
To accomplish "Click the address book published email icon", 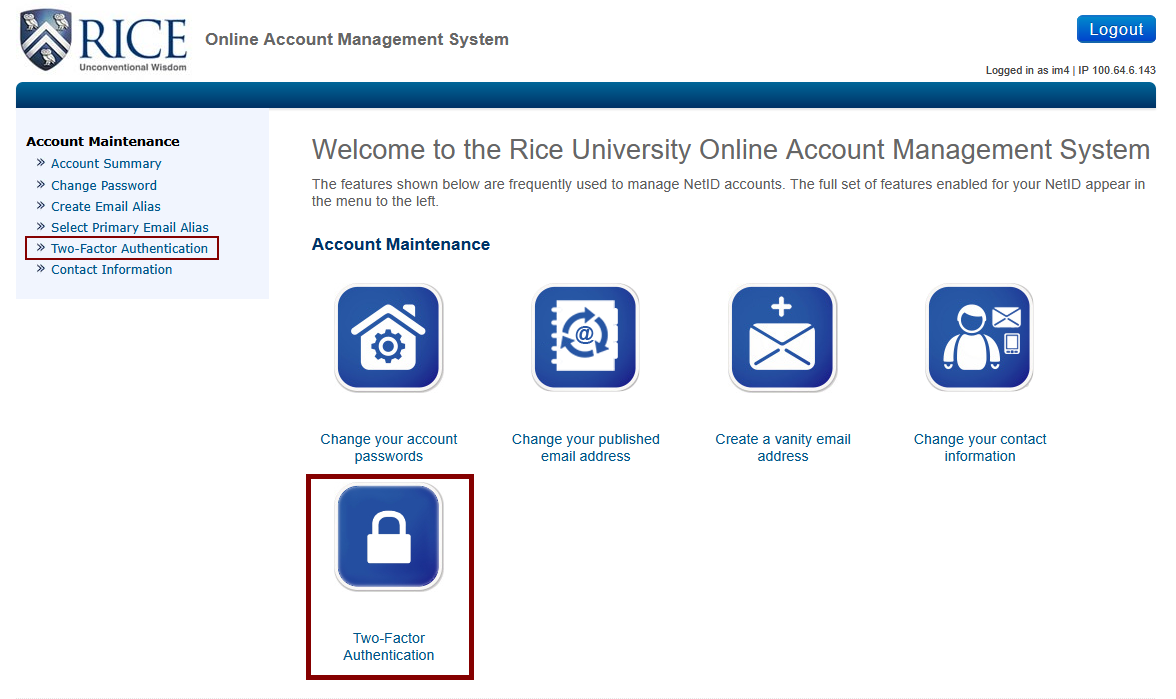I will [x=585, y=337].
